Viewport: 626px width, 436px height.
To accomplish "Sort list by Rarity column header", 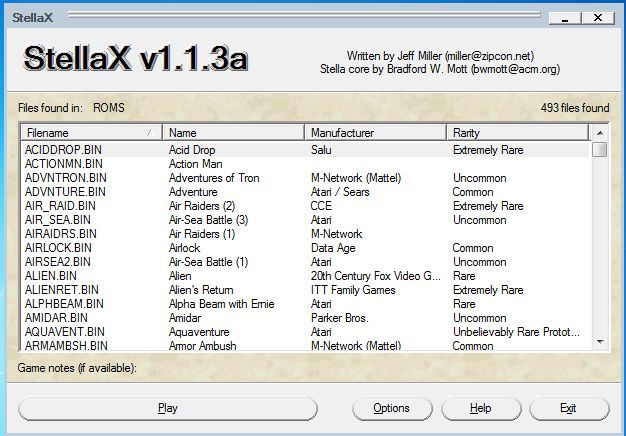I will [516, 132].
